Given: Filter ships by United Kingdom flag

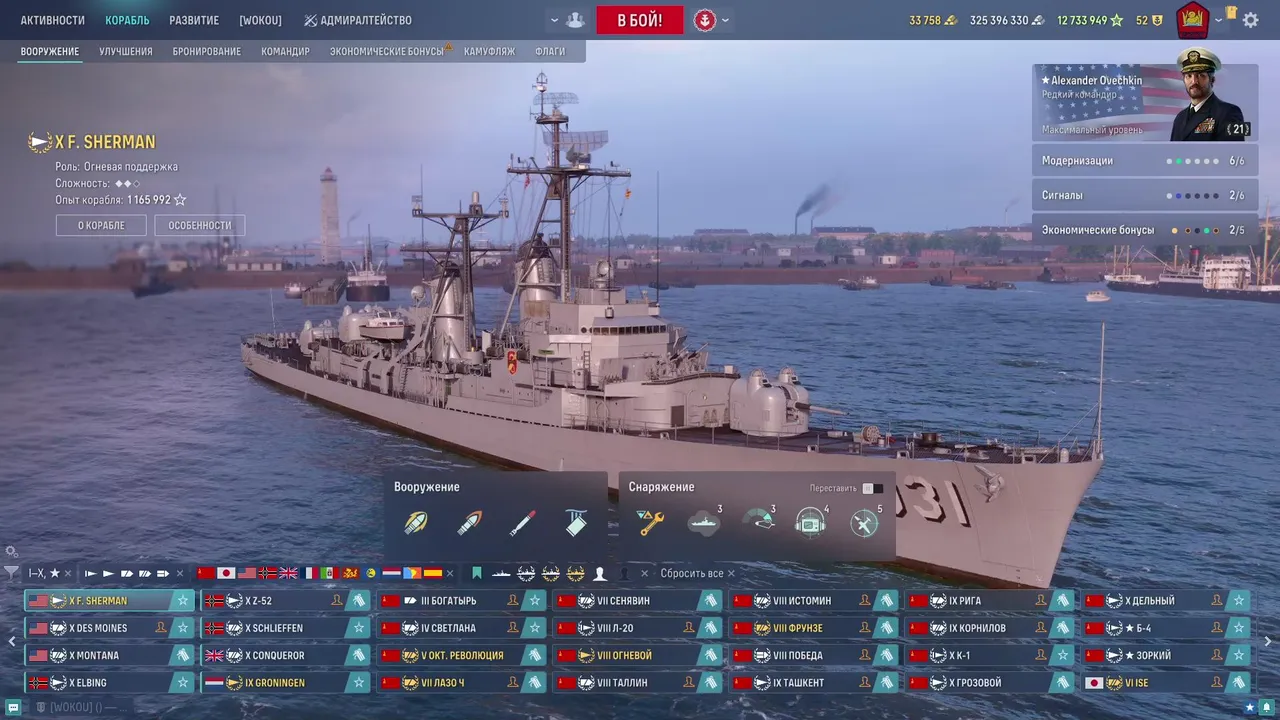Looking at the screenshot, I should click(x=288, y=573).
